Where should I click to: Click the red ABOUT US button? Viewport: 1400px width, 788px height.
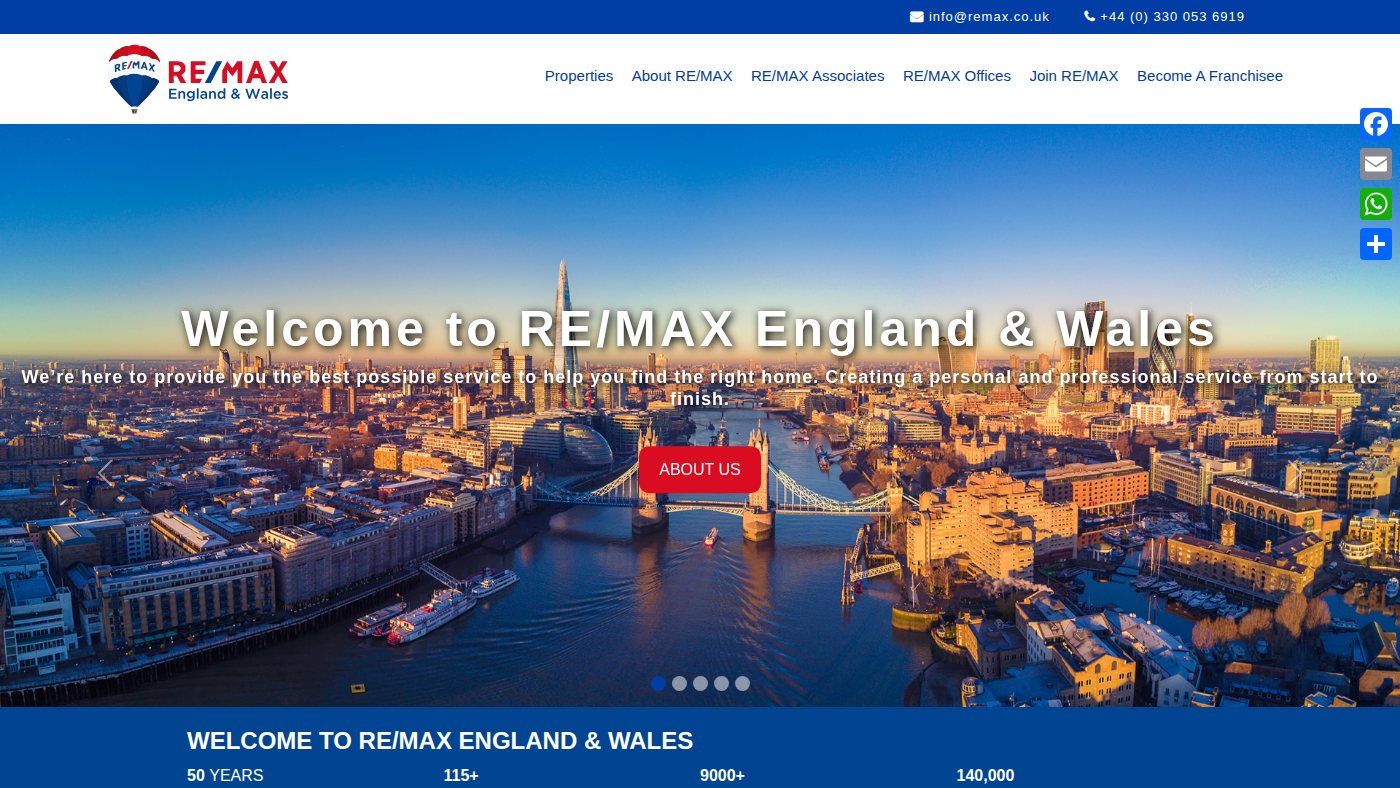[x=700, y=470]
